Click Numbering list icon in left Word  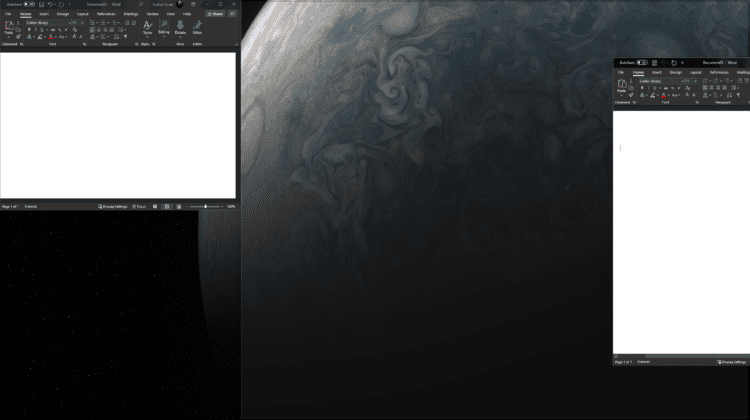point(103,23)
